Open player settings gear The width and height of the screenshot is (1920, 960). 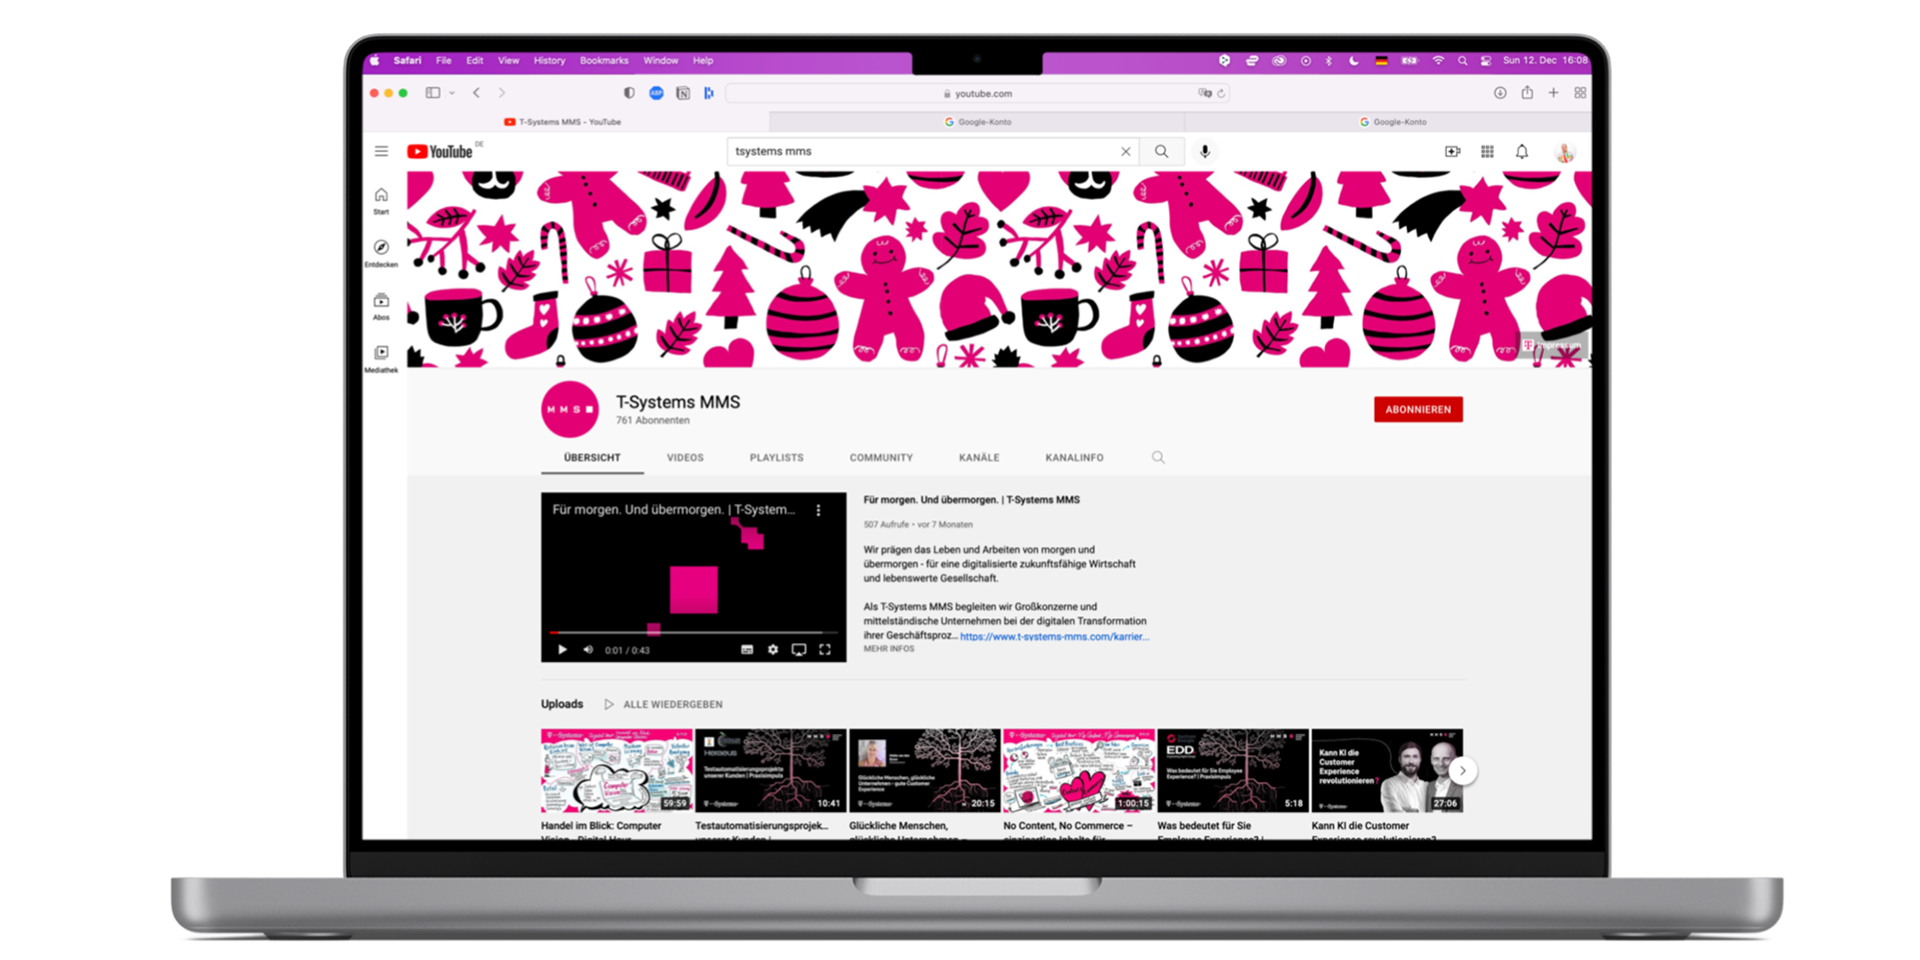coord(772,650)
